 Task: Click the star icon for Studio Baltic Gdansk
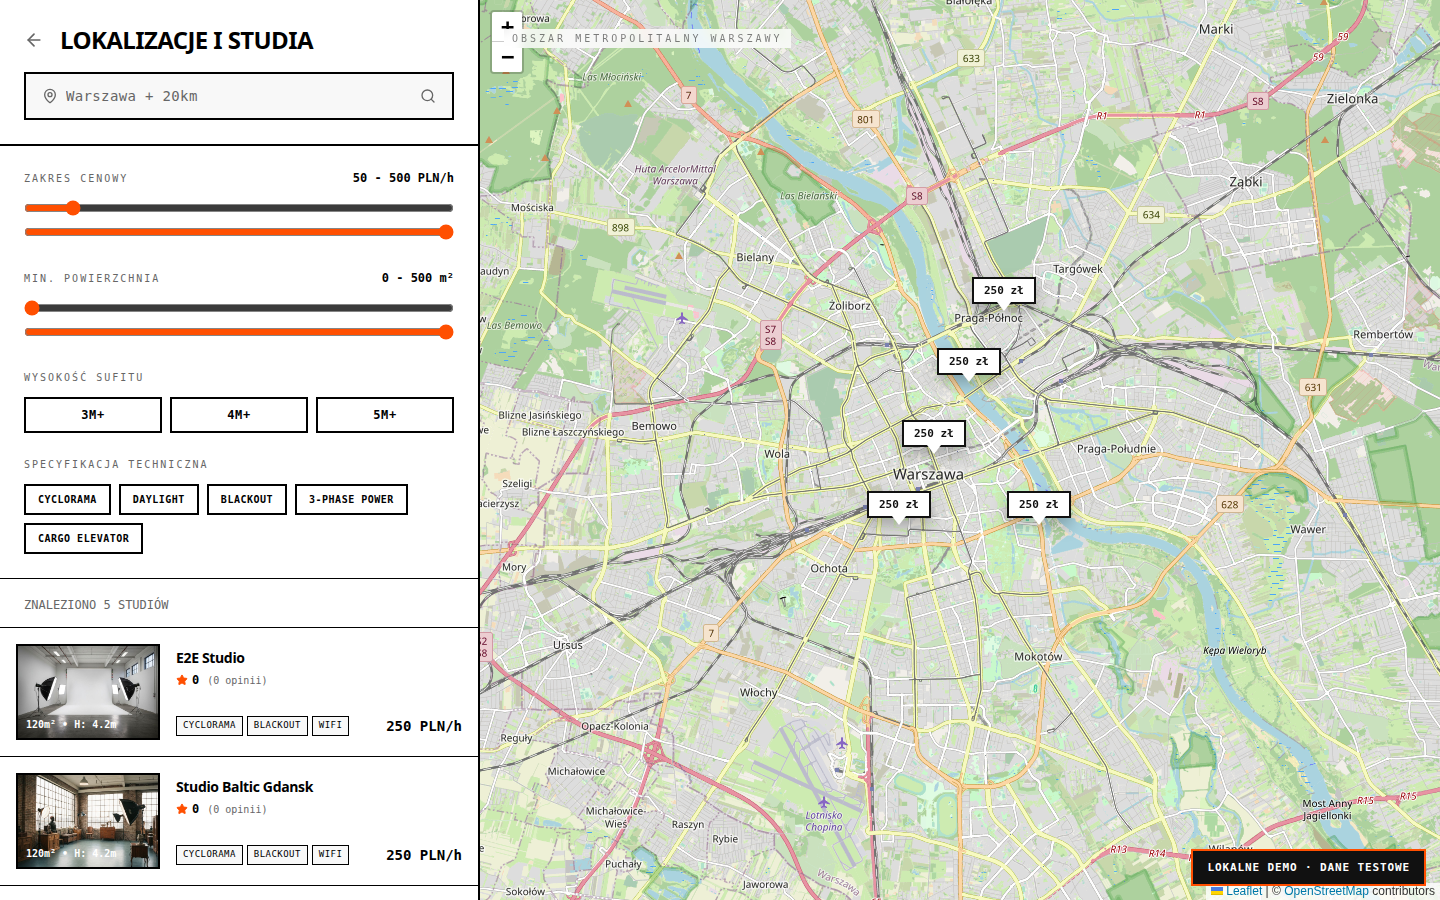coord(182,809)
